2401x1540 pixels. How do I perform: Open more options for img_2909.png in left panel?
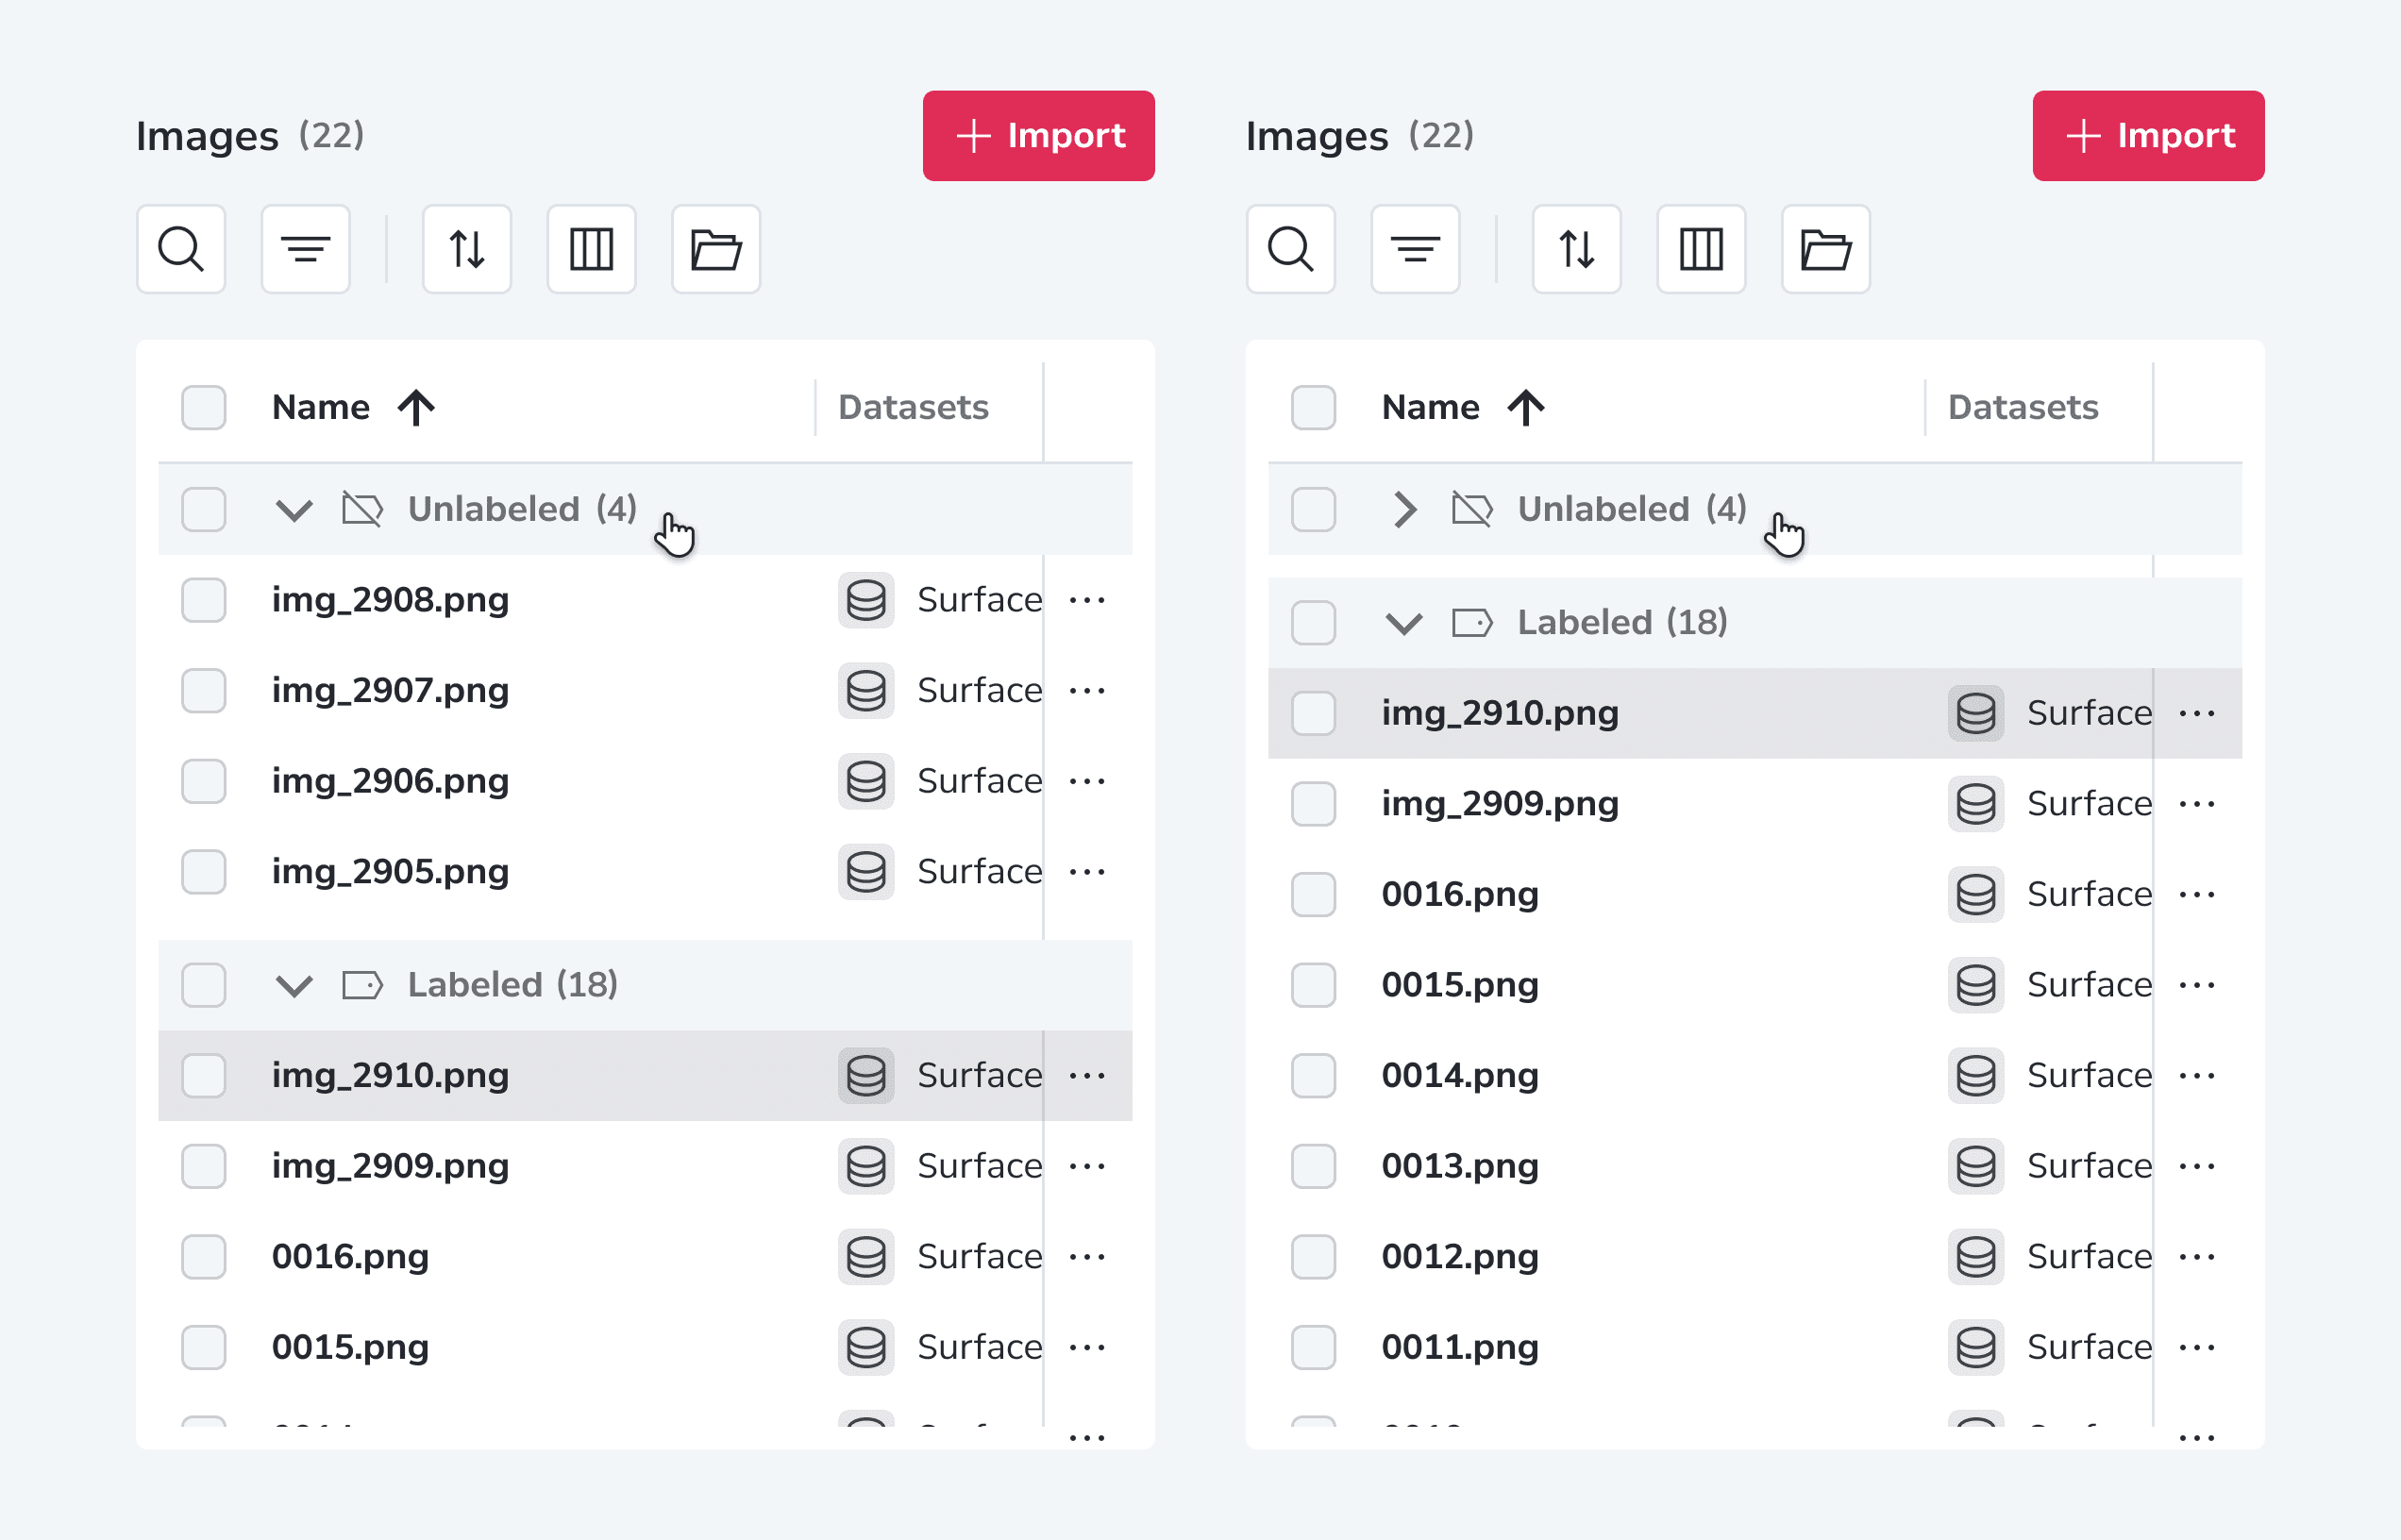point(1087,1166)
